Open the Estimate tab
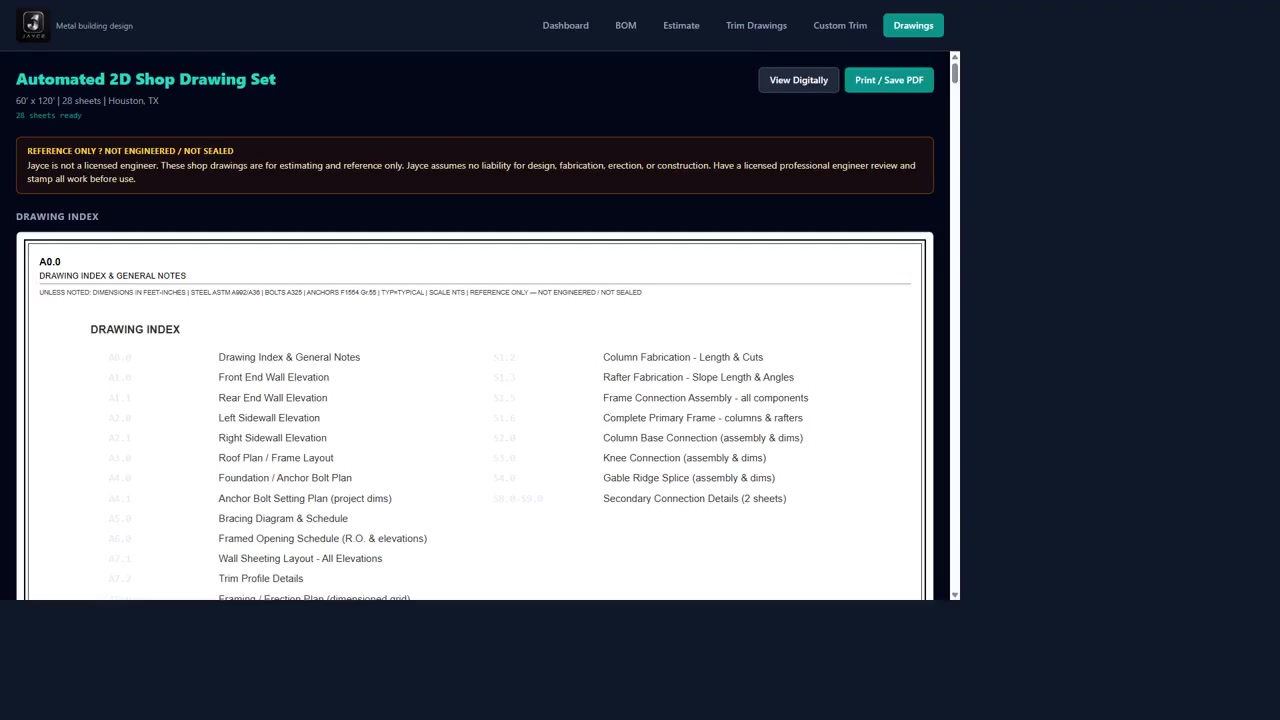The image size is (1280, 720). [x=681, y=25]
